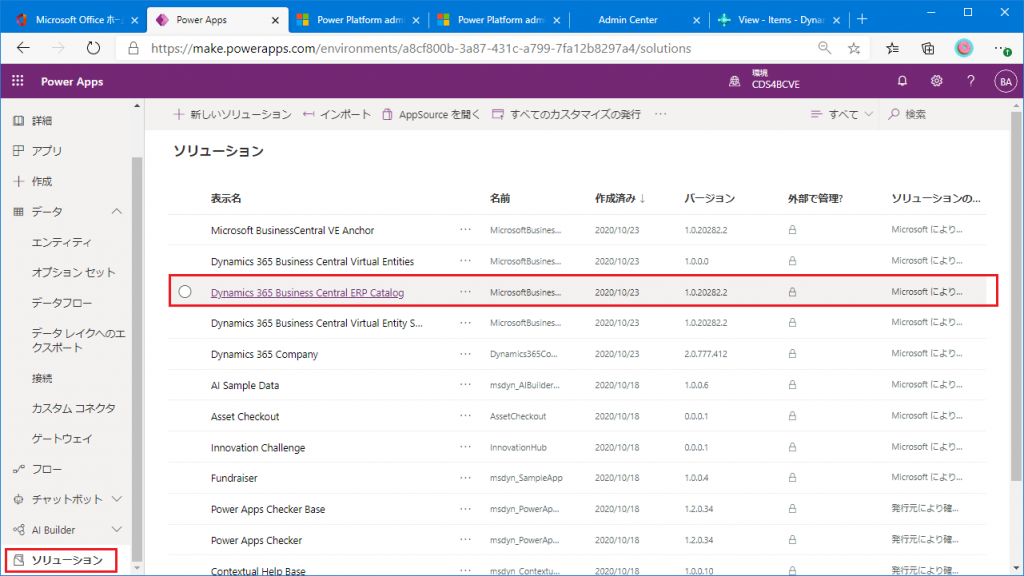Open Connections under Data
Viewport: 1024px width, 576px height.
(42, 378)
